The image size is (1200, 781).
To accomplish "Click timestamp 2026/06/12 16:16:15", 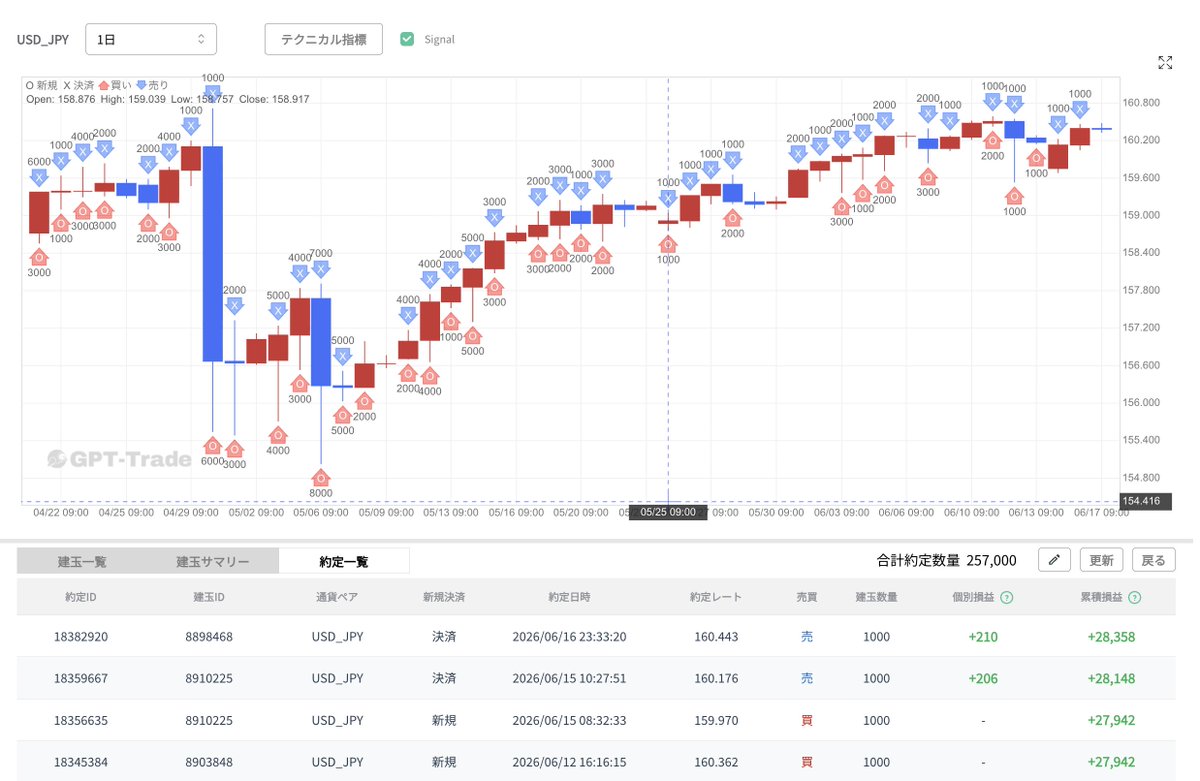I will tap(569, 762).
